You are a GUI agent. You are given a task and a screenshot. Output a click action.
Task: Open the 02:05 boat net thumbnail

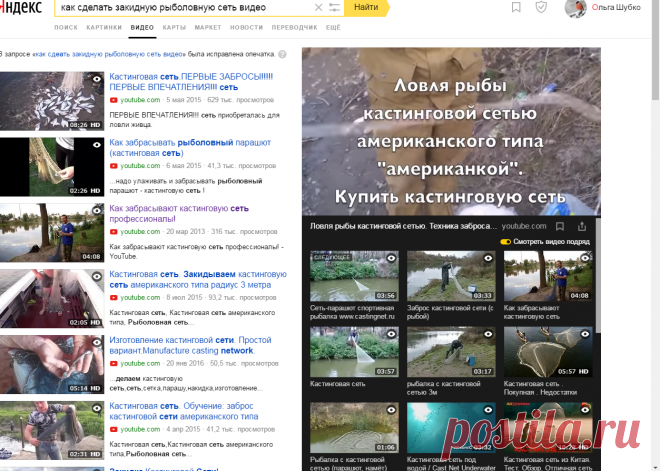[x=52, y=298]
